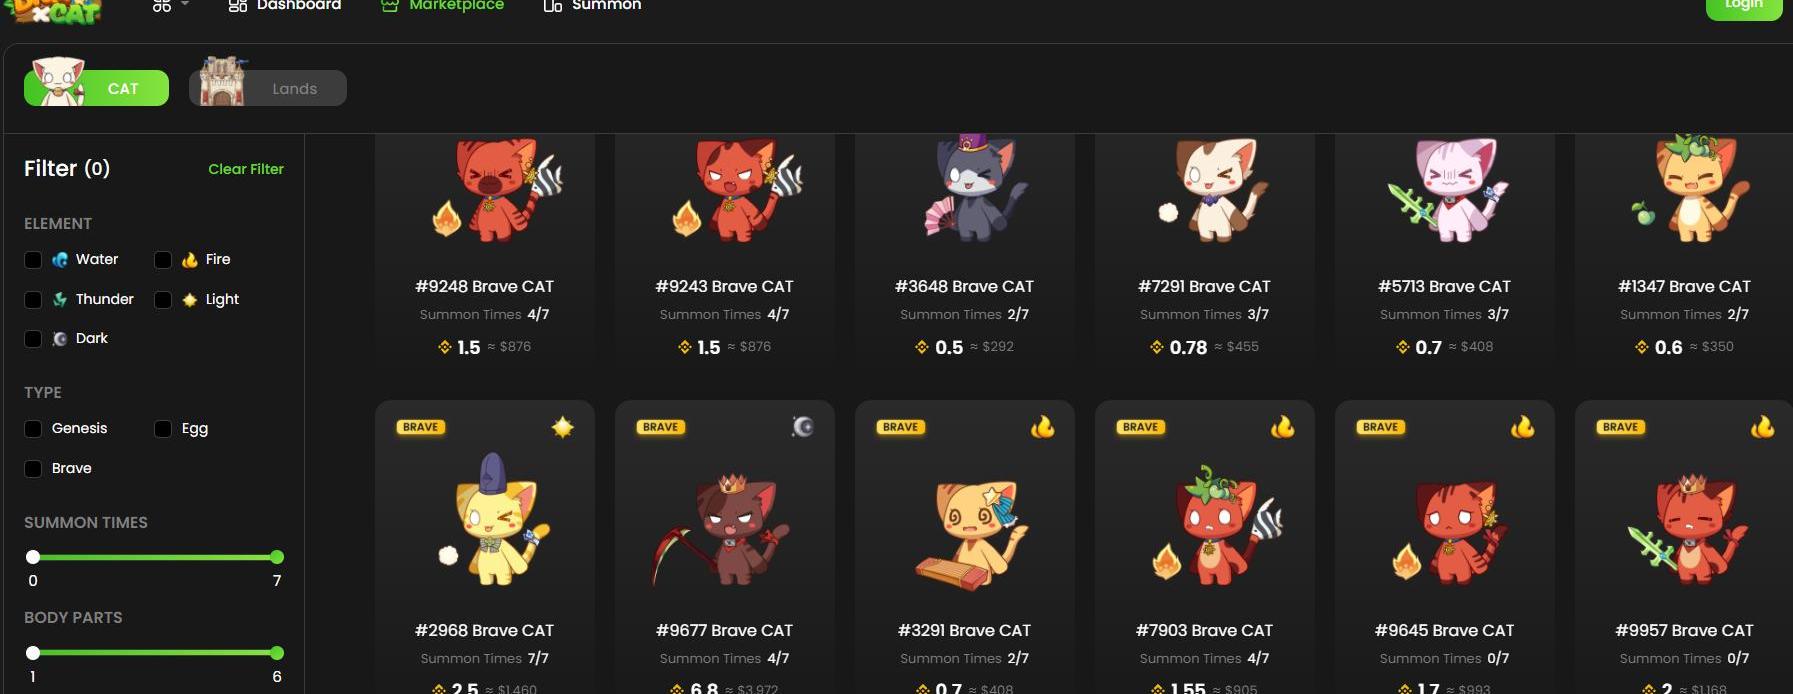Image resolution: width=1793 pixels, height=694 pixels.
Task: Click the Summon Times maximum slider handle
Action: [277, 557]
